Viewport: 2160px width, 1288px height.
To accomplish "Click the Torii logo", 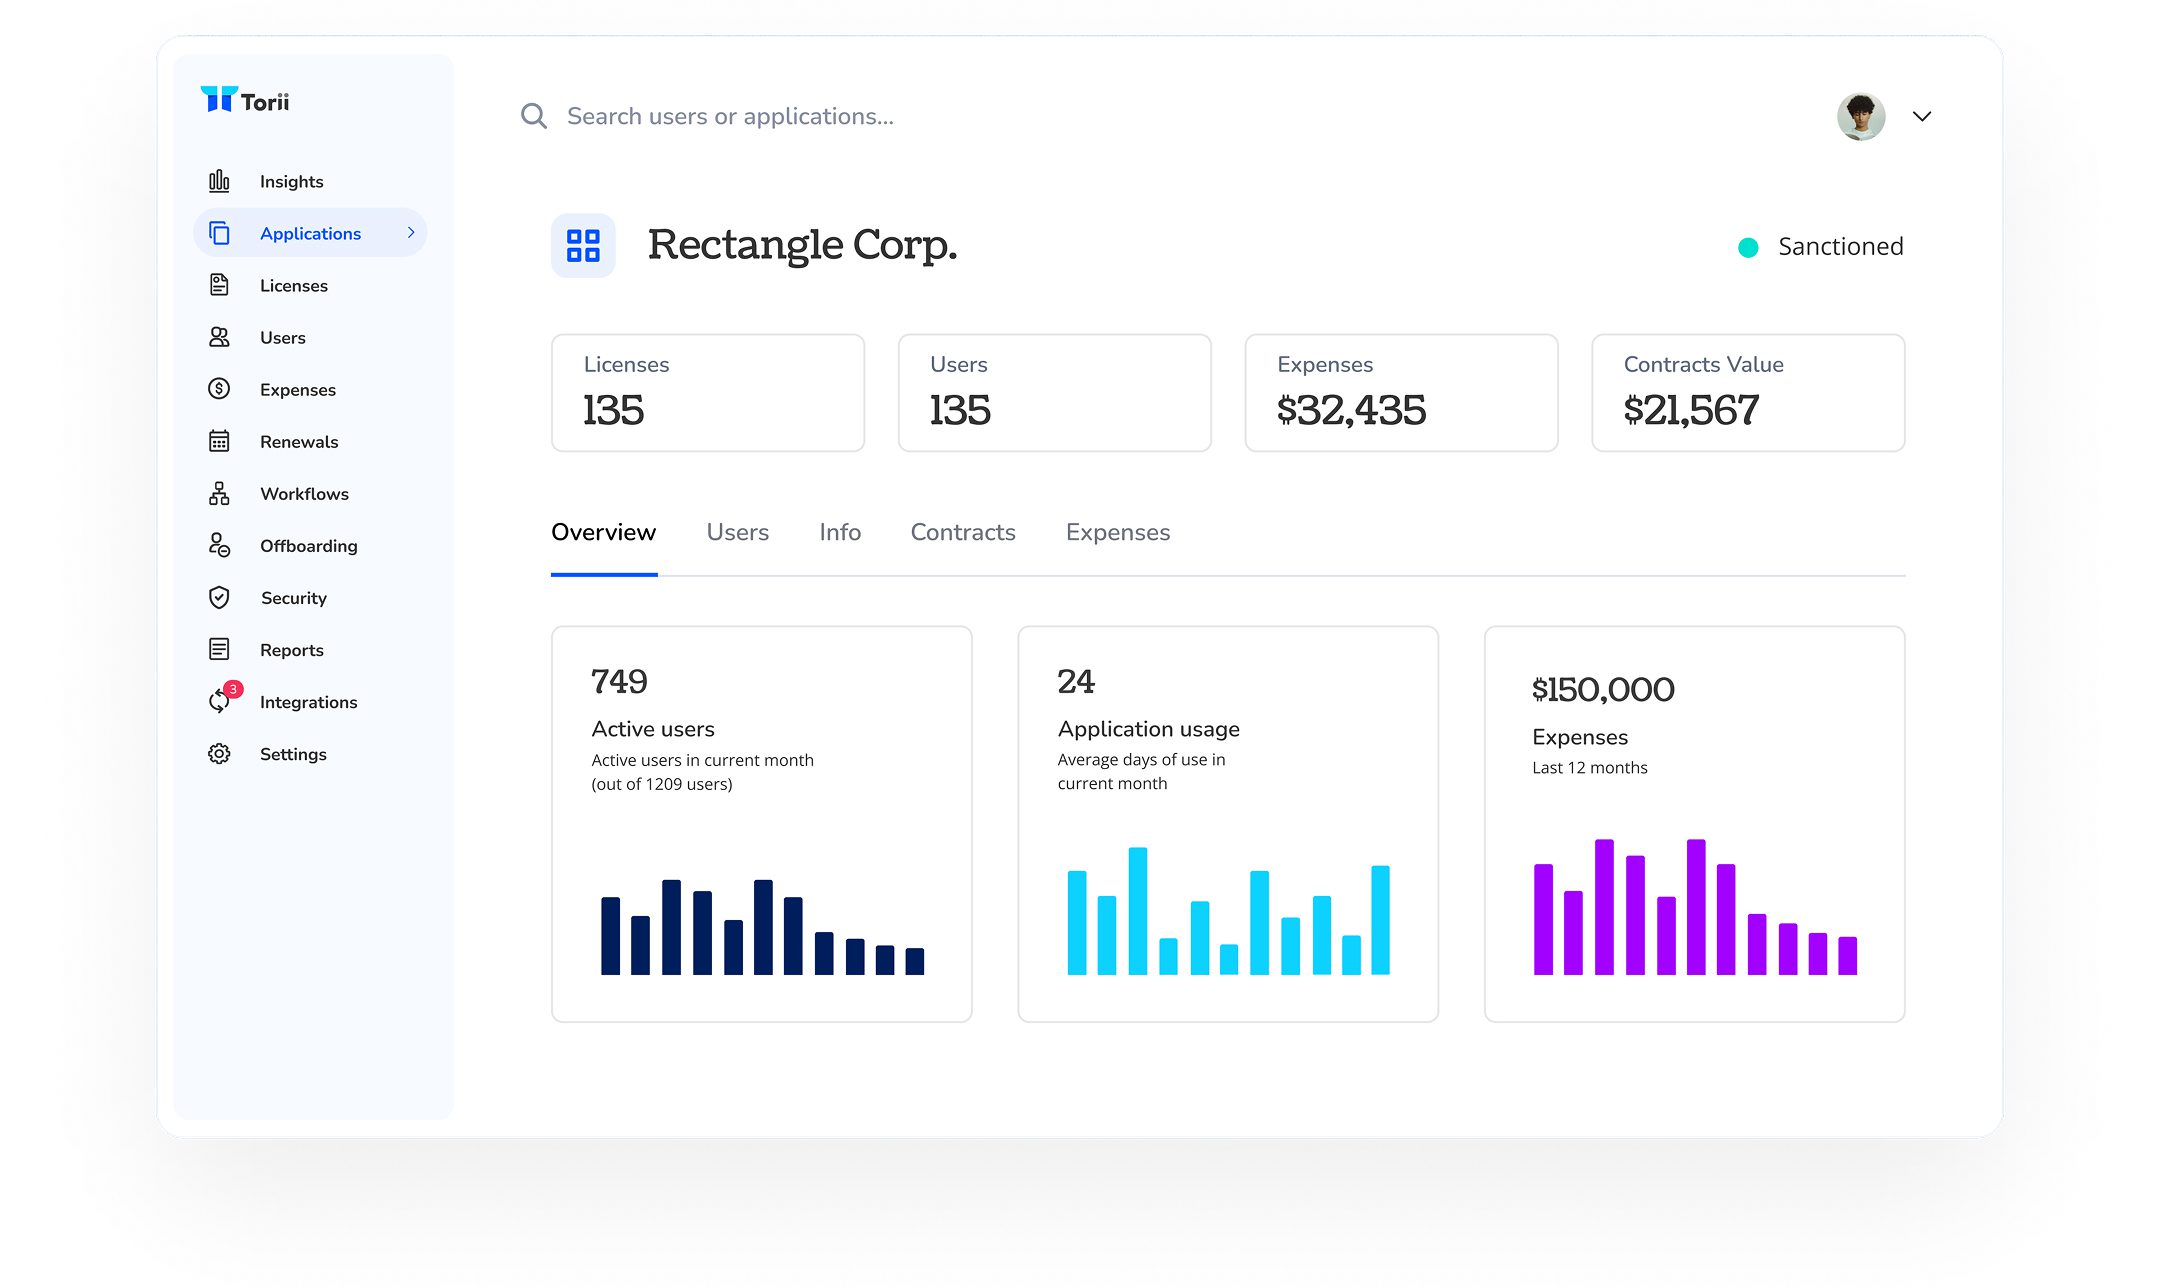I will pos(245,100).
